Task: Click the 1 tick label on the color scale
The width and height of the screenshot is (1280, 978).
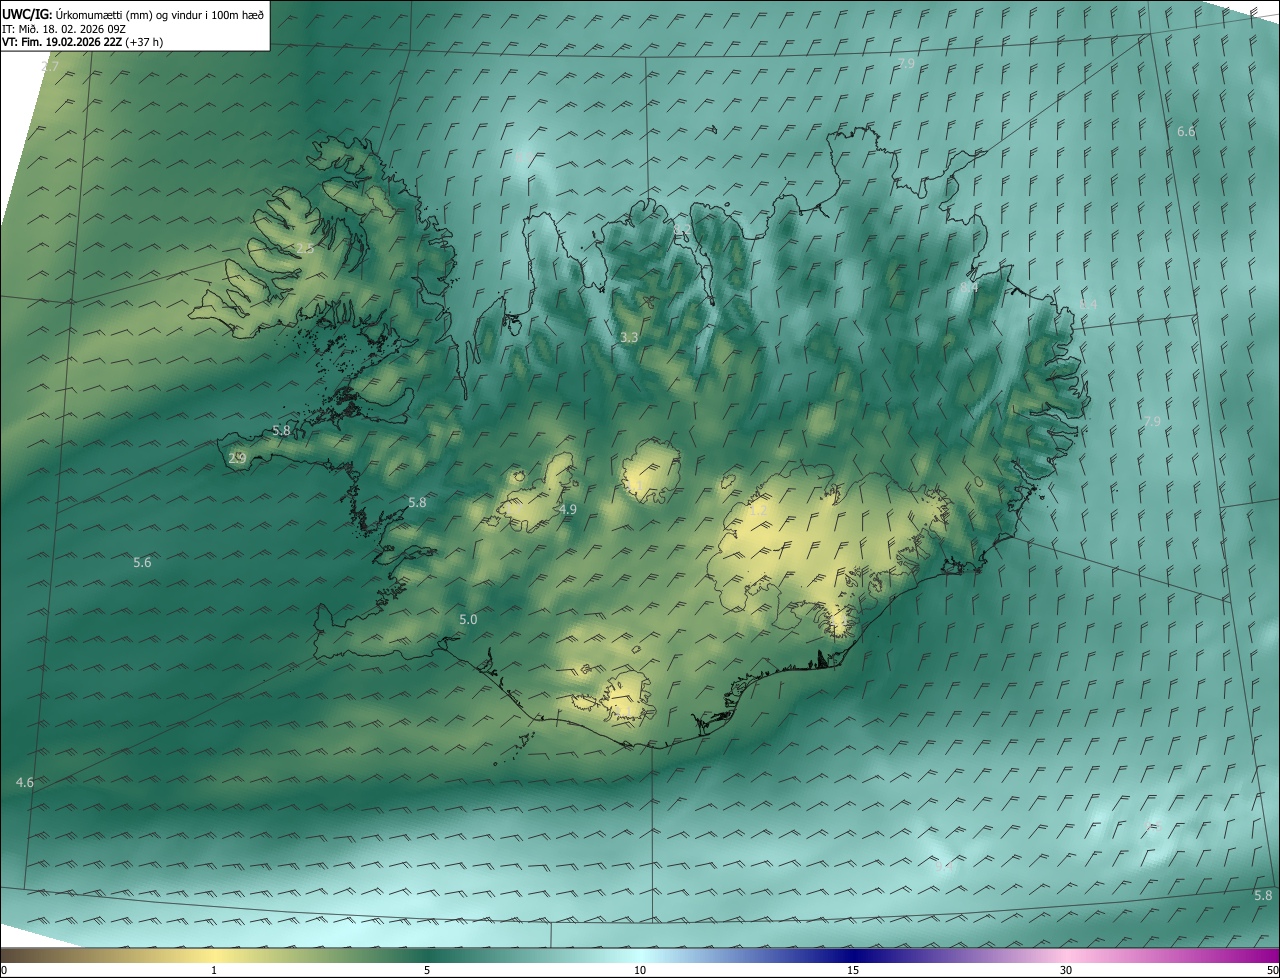Action: tap(214, 970)
